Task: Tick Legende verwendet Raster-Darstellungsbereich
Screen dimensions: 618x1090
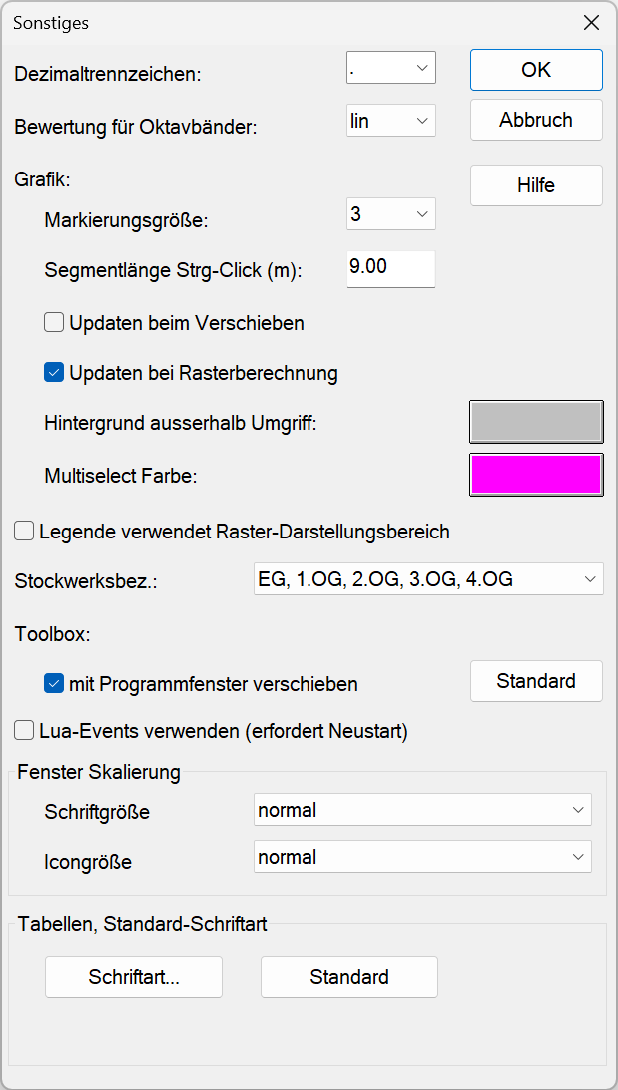Action: tap(24, 532)
